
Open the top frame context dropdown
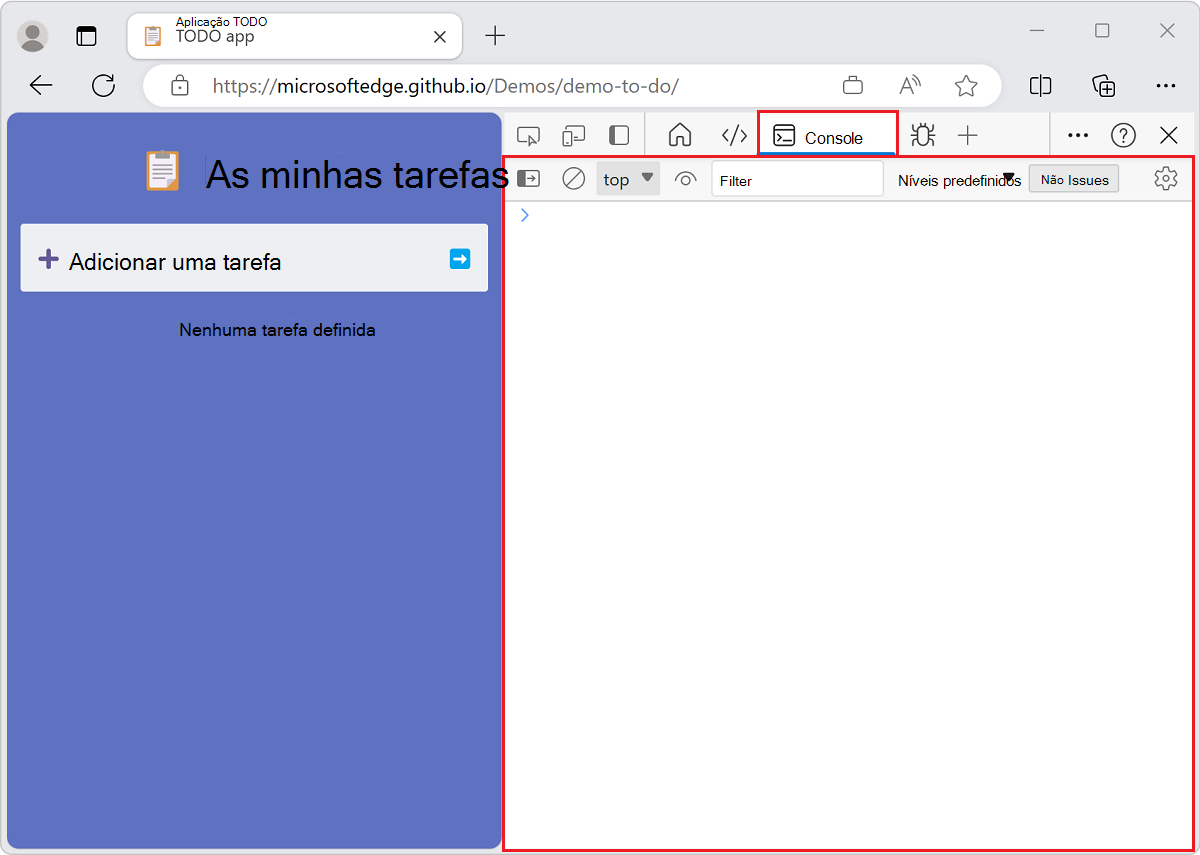point(627,179)
